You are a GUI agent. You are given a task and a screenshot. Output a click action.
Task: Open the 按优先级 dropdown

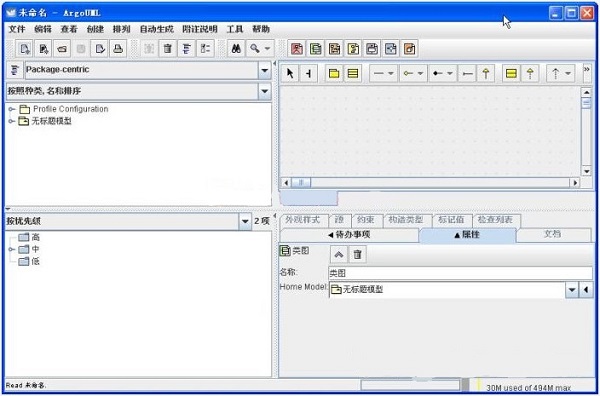point(245,221)
